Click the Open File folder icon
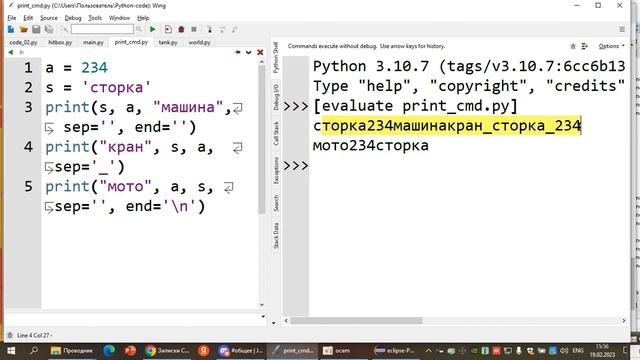 click(24, 29)
